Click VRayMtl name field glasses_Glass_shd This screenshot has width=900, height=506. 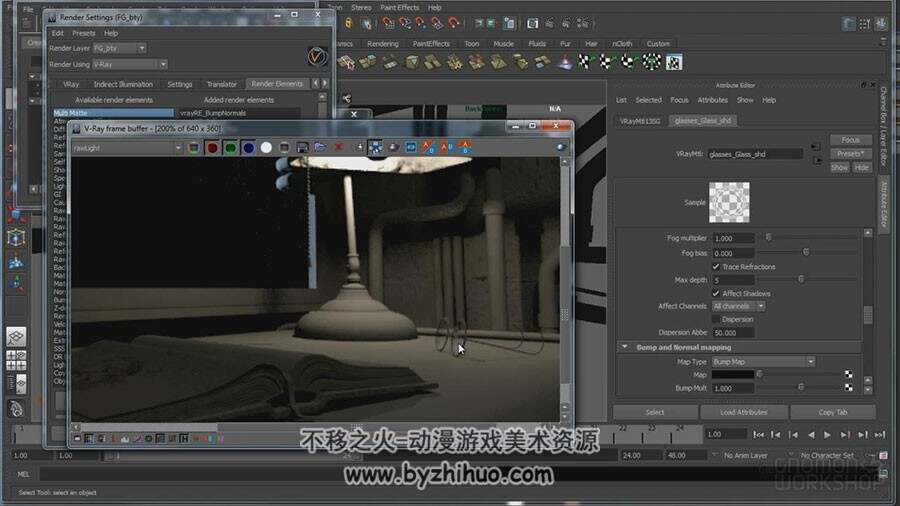(x=755, y=154)
